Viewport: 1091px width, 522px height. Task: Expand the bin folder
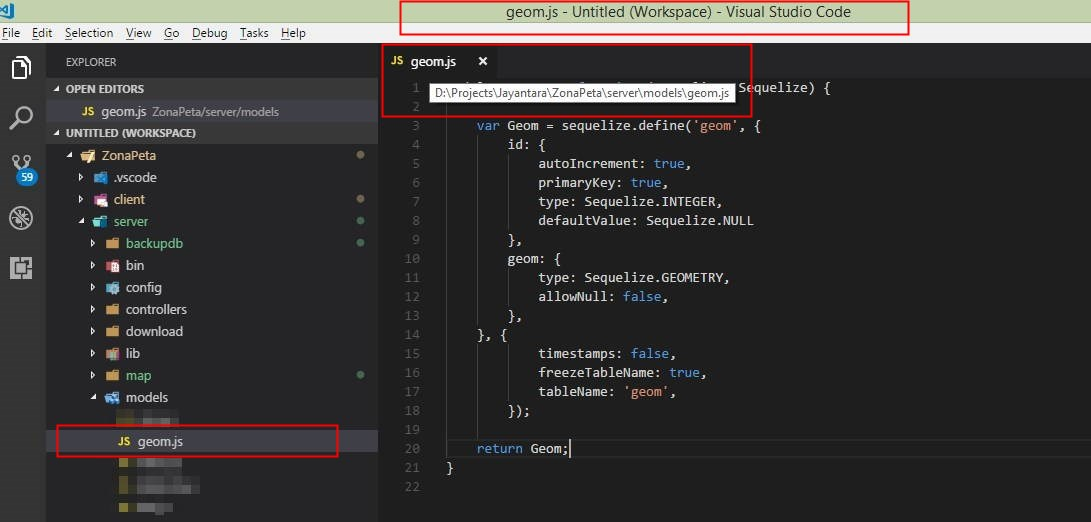coord(93,266)
